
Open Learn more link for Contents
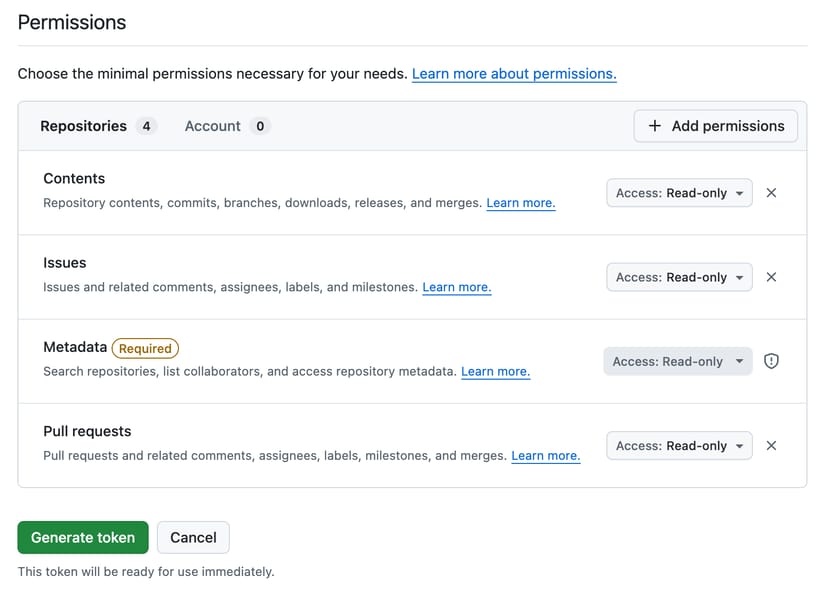click(520, 203)
